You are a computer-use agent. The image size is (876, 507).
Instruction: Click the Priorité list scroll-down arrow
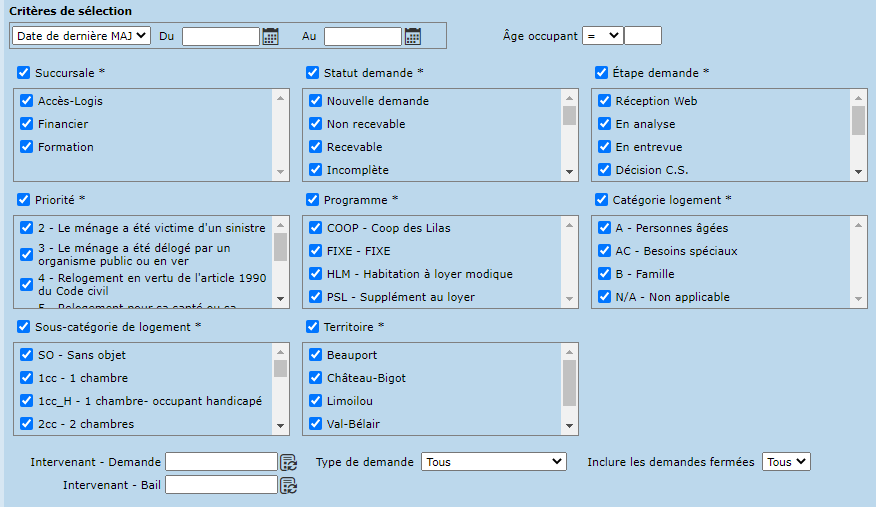[280, 298]
